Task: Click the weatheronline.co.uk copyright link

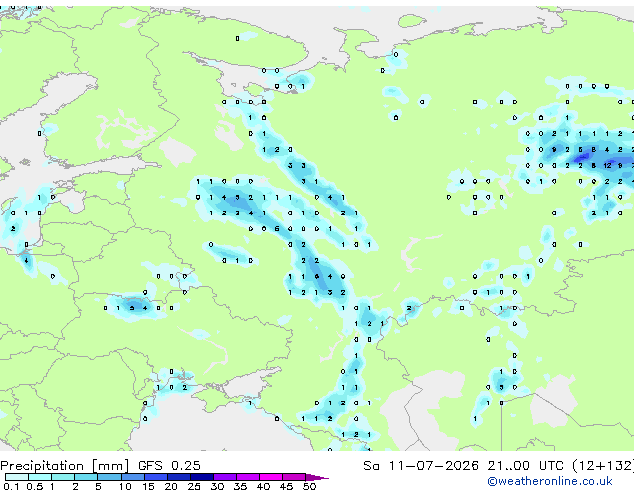Action: pos(550,481)
